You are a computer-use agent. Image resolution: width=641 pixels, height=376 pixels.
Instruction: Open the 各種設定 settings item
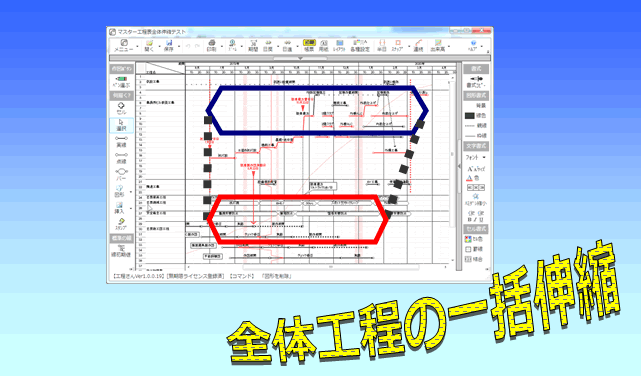coord(360,45)
